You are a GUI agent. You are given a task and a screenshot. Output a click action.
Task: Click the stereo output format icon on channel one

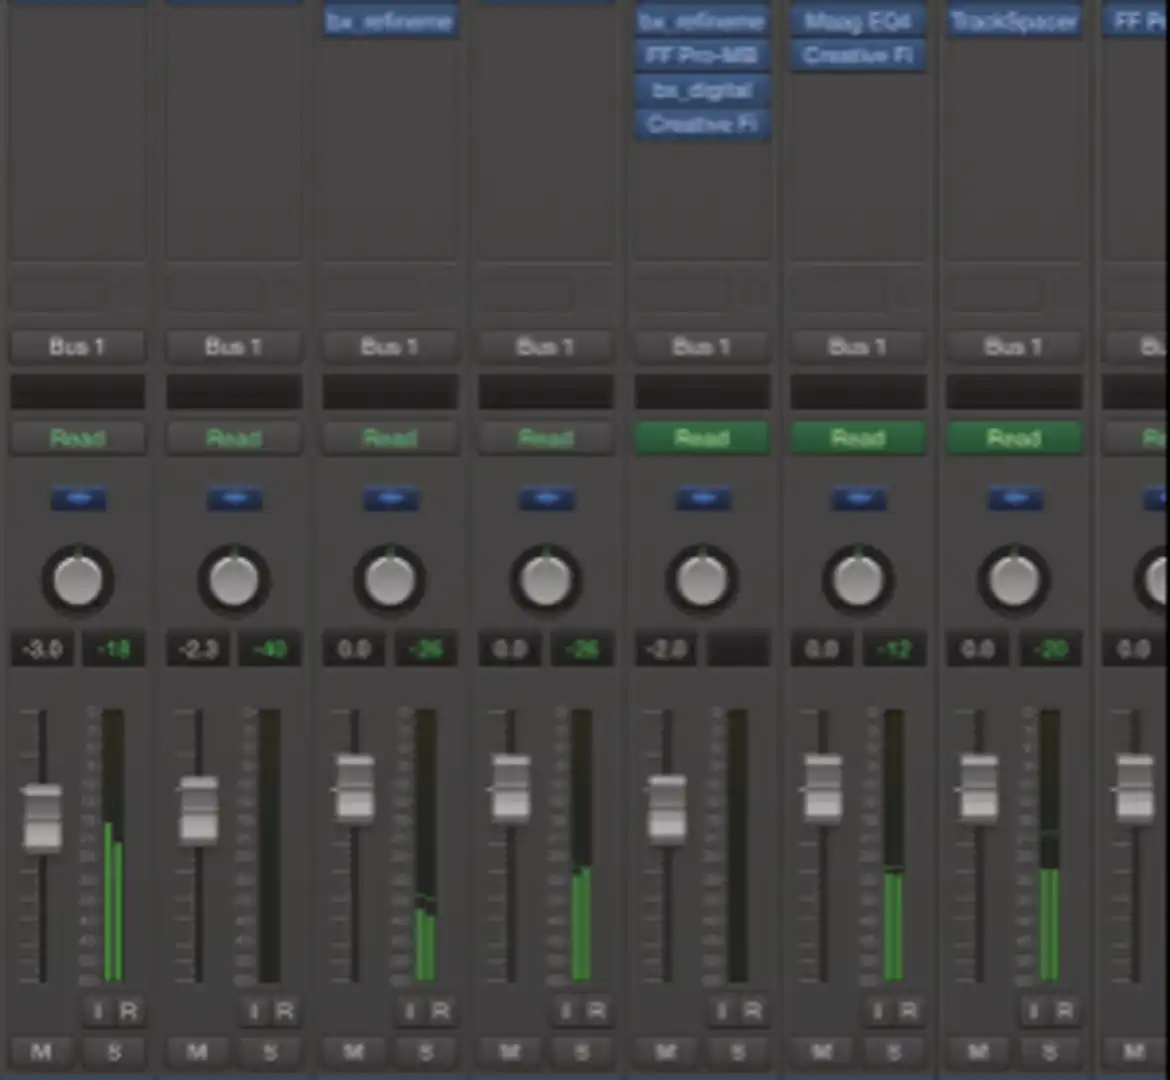78,498
